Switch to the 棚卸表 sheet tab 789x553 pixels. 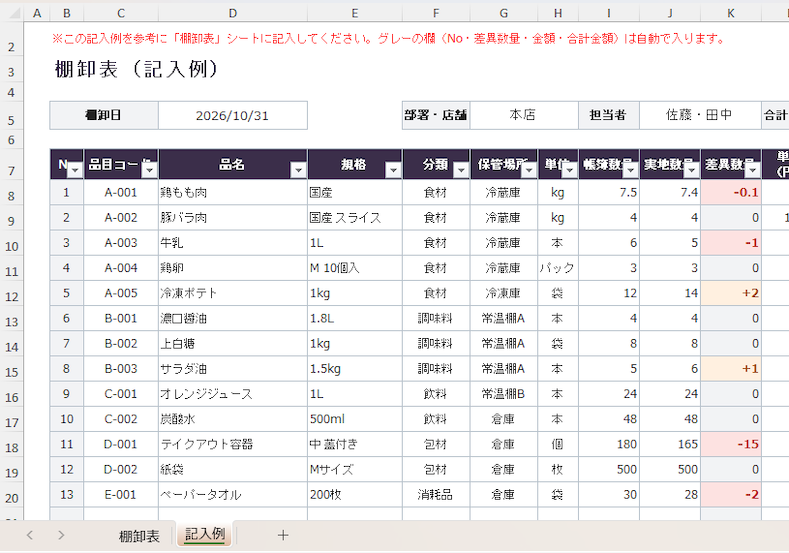139,536
